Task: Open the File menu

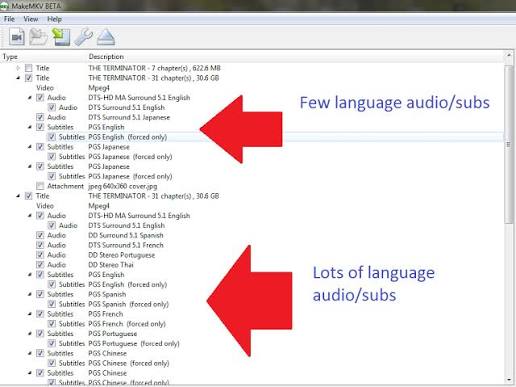Action: 9,19
